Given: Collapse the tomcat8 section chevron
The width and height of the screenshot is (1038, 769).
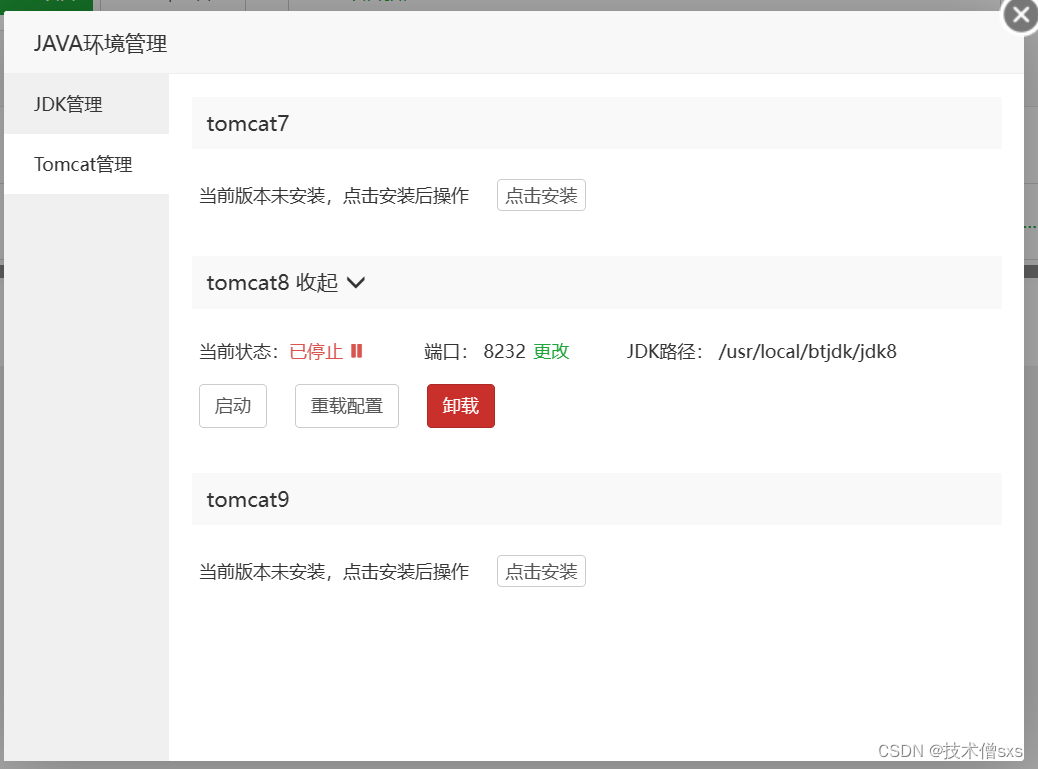Looking at the screenshot, I should coord(355,283).
